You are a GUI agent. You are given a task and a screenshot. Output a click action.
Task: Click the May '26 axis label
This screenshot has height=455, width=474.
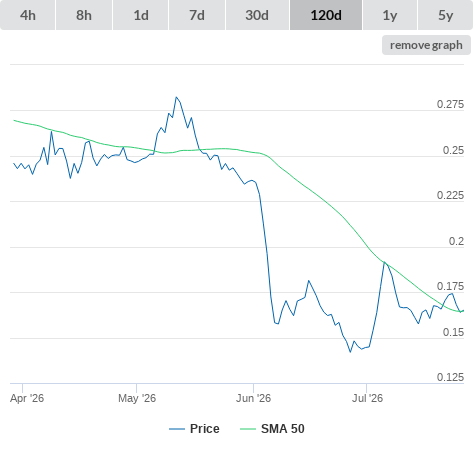tap(137, 398)
